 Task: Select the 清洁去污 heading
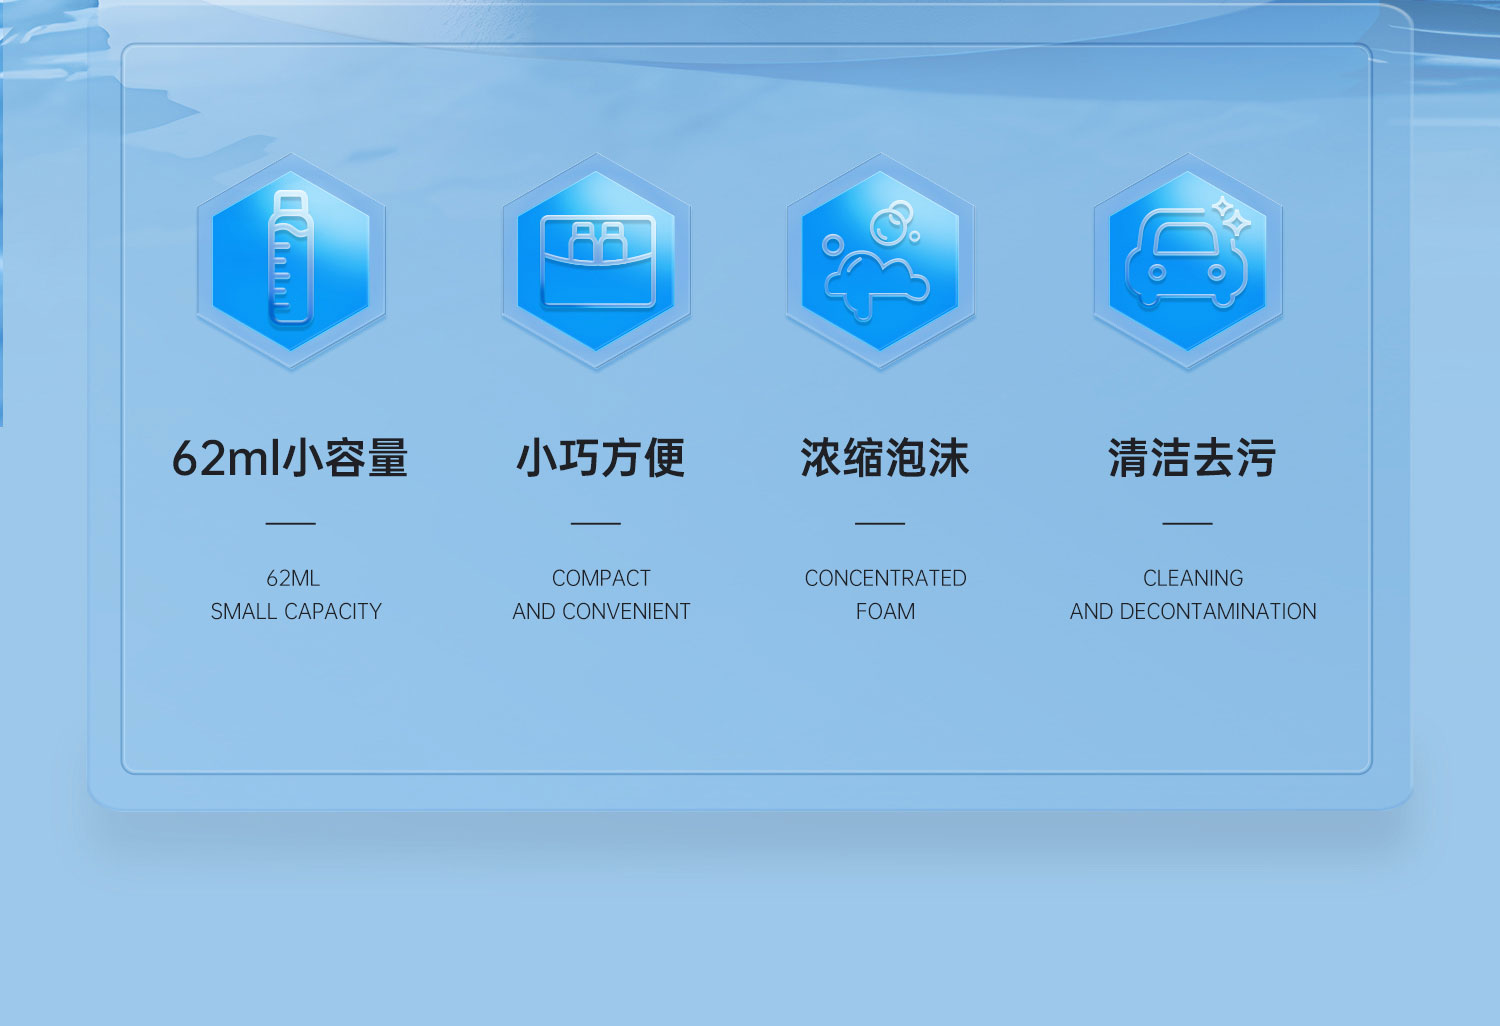point(1192,458)
